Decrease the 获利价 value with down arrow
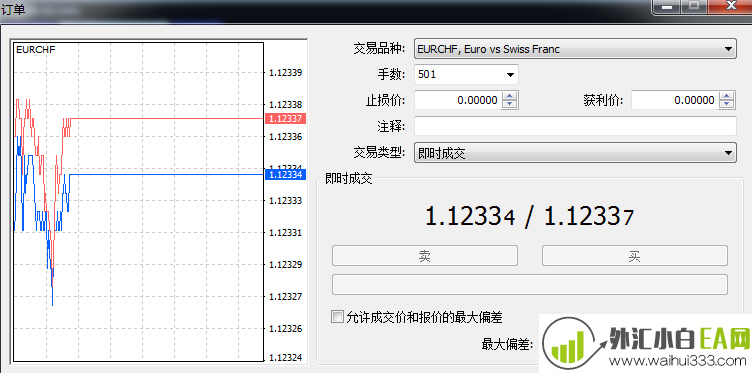Image resolution: width=752 pixels, height=373 pixels. coord(727,104)
